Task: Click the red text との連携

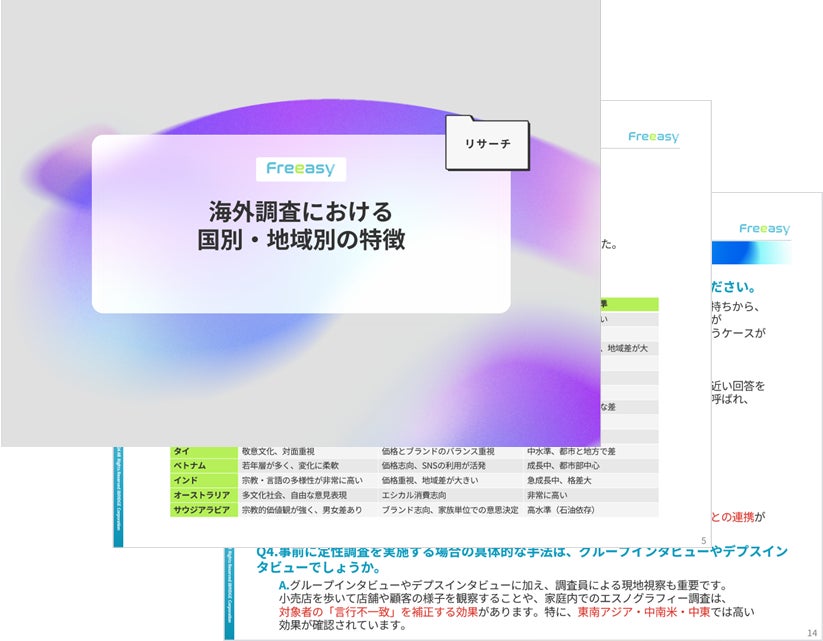Action: pos(733,517)
